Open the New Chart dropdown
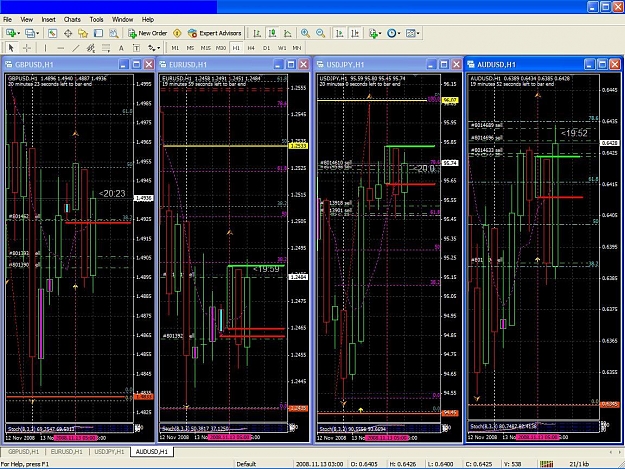The height and width of the screenshot is (469, 625). (x=13, y=33)
